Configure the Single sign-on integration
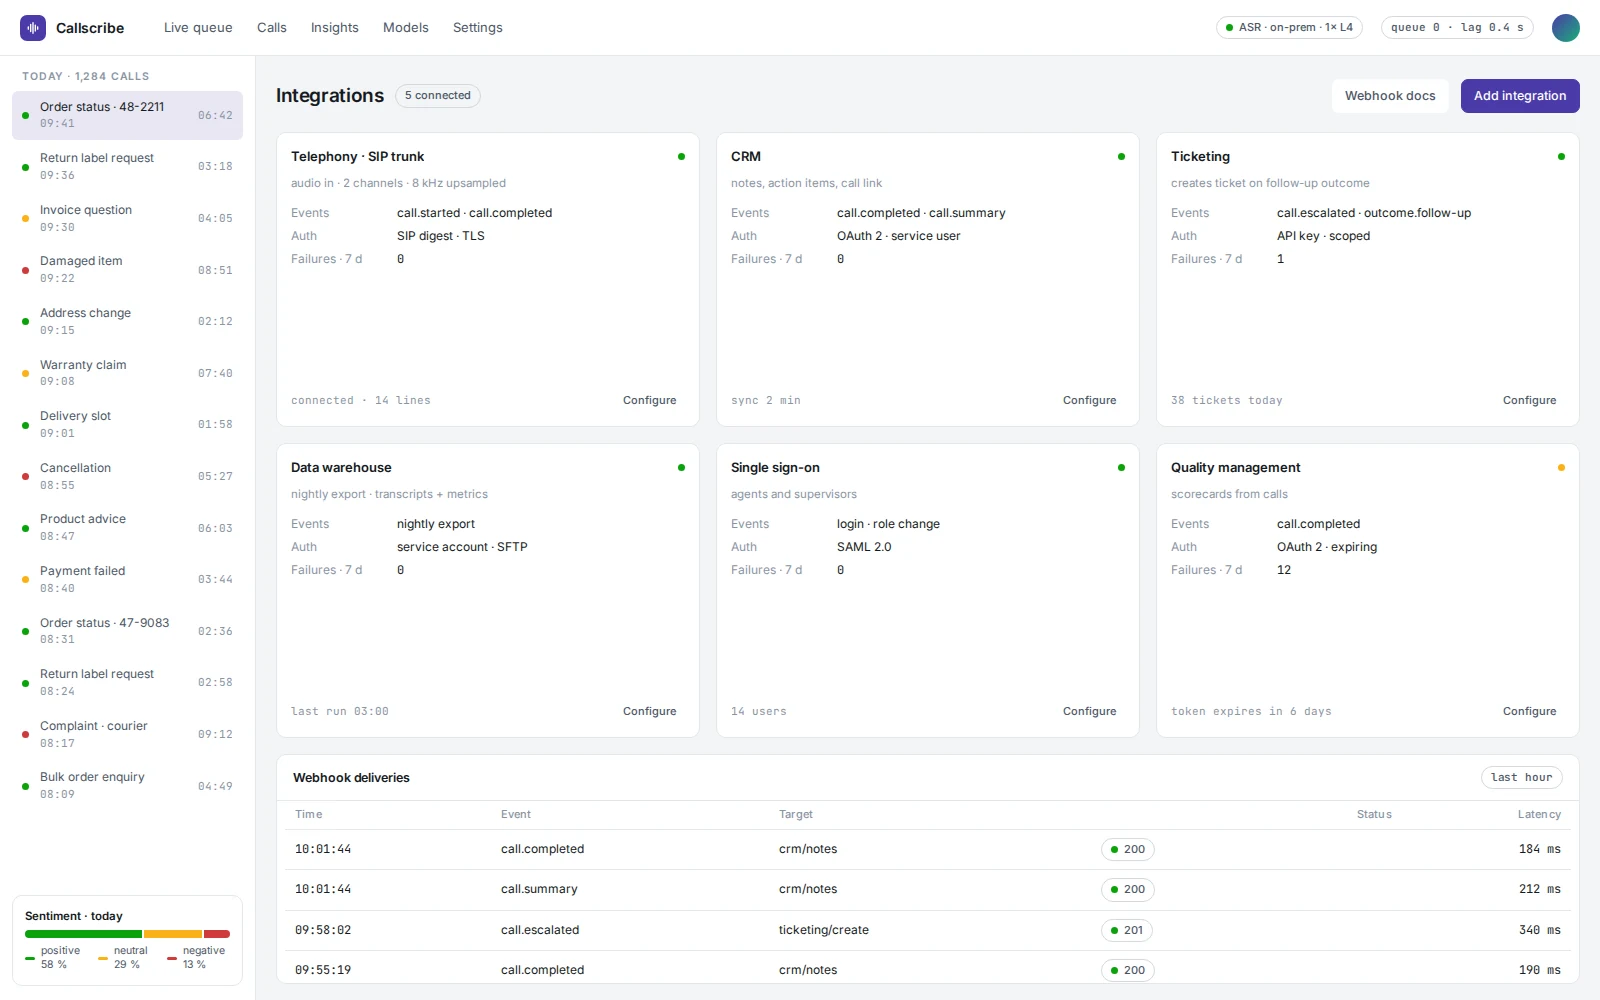1600x1000 pixels. click(1089, 711)
